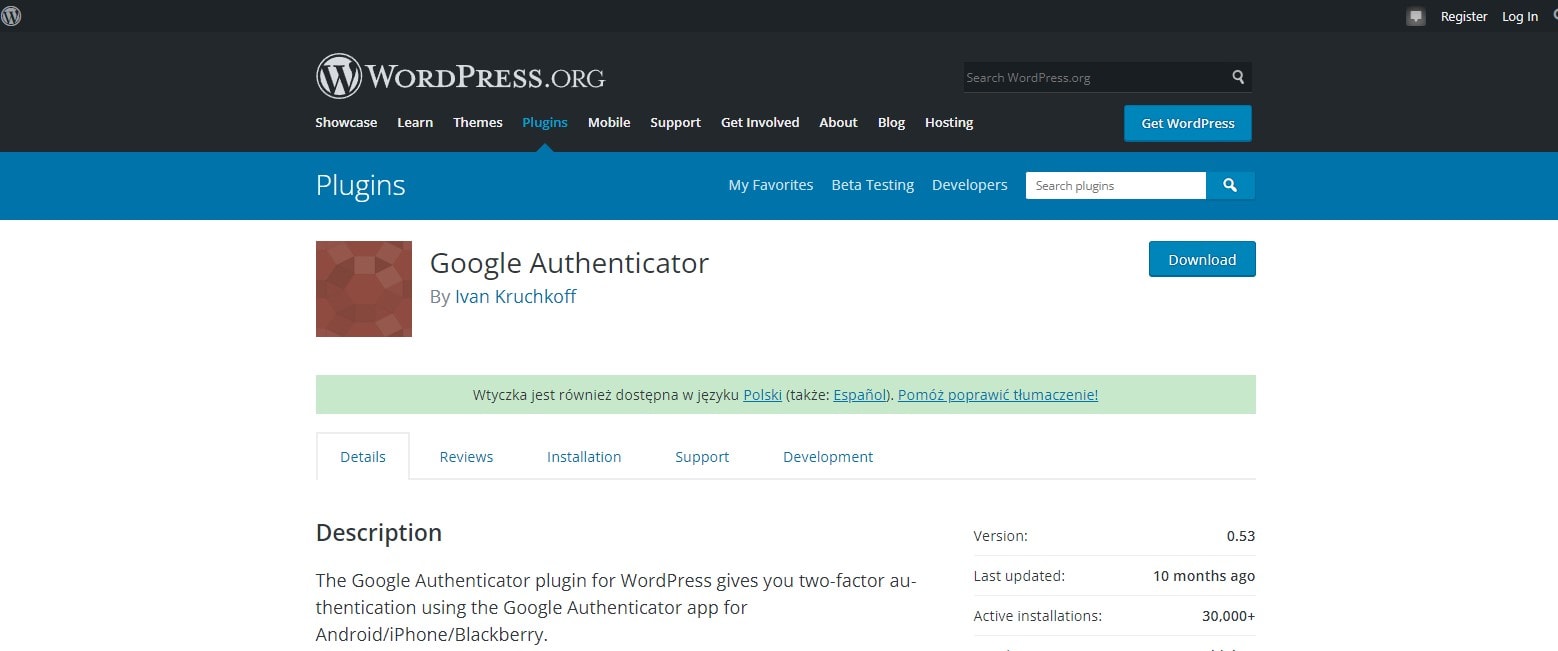Click the 'Last updated:' label
Viewport: 1558px width, 651px height.
tap(1019, 576)
